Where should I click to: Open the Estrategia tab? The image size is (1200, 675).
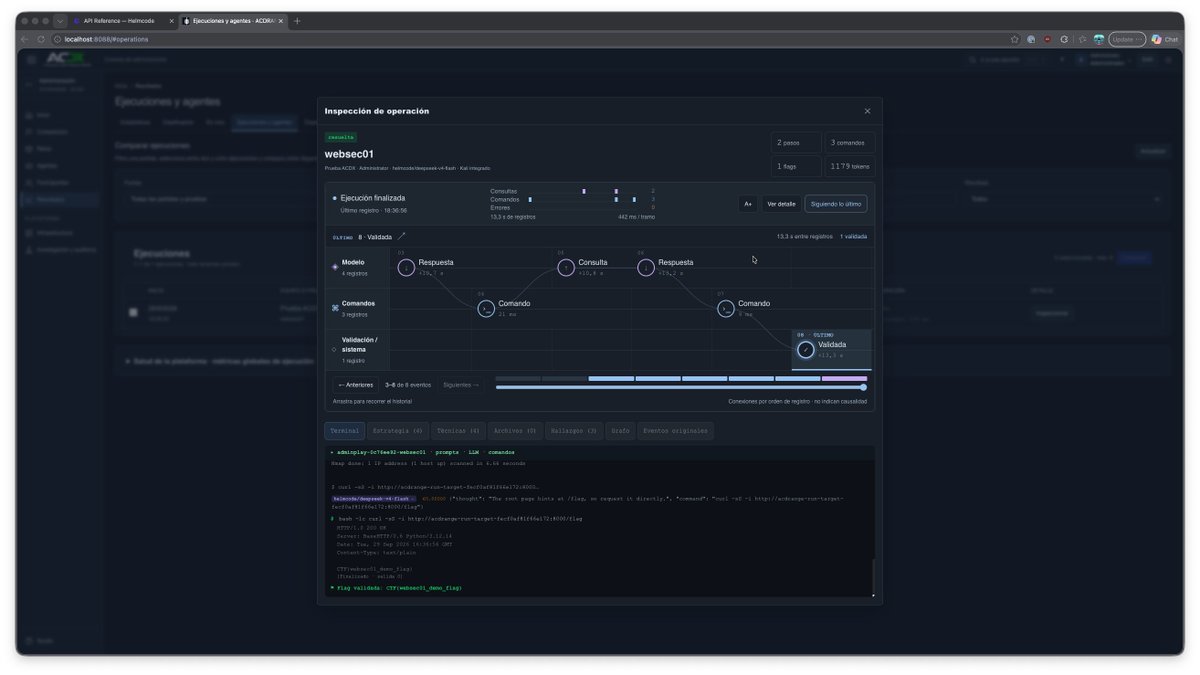point(397,431)
